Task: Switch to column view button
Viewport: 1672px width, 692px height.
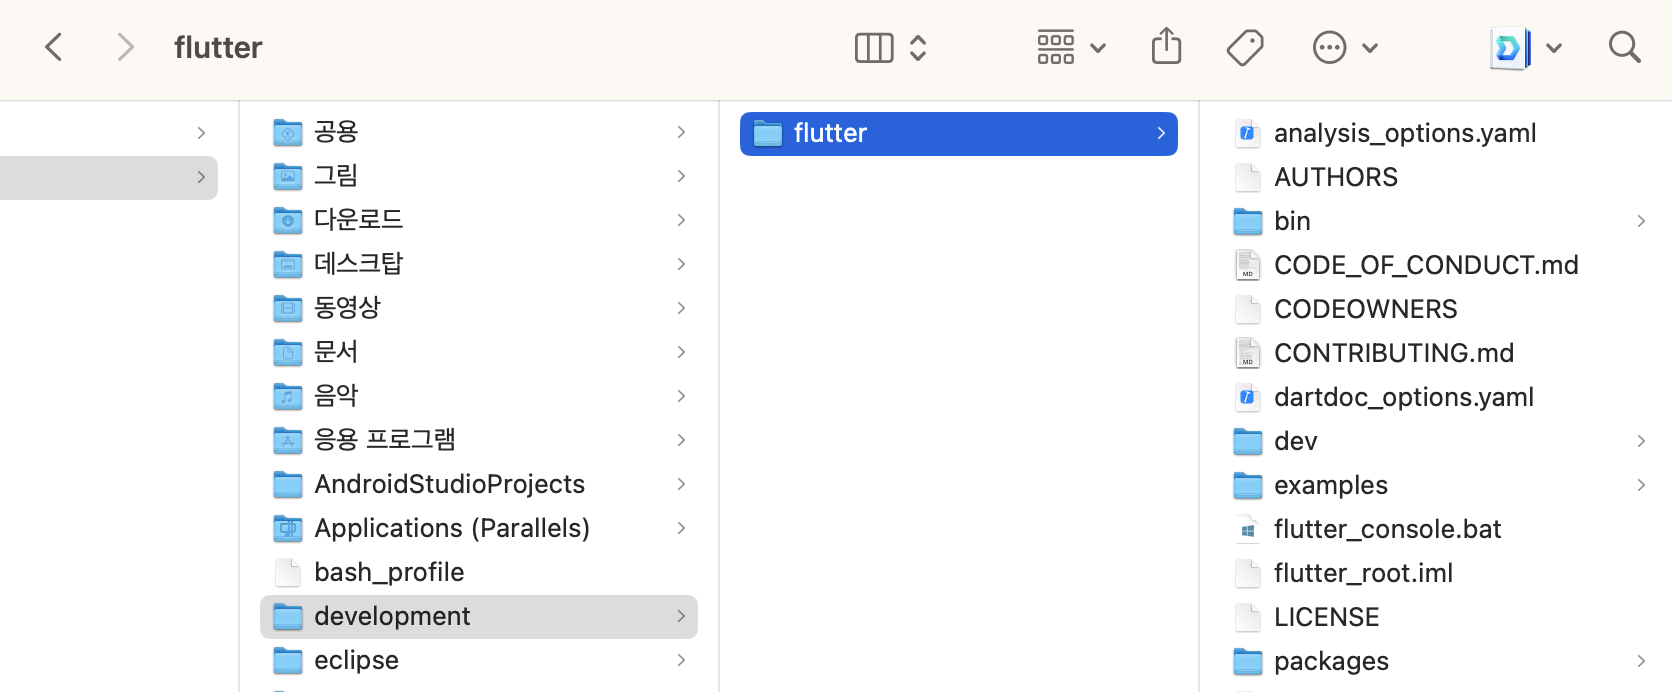Action: [874, 47]
